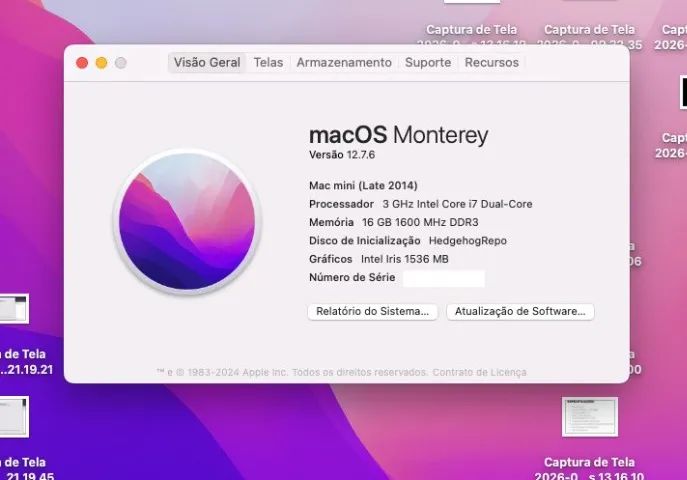Click the HedgehogRepo startup disk name
Viewport: 687px width, 480px height.
pyautogui.click(x=467, y=241)
